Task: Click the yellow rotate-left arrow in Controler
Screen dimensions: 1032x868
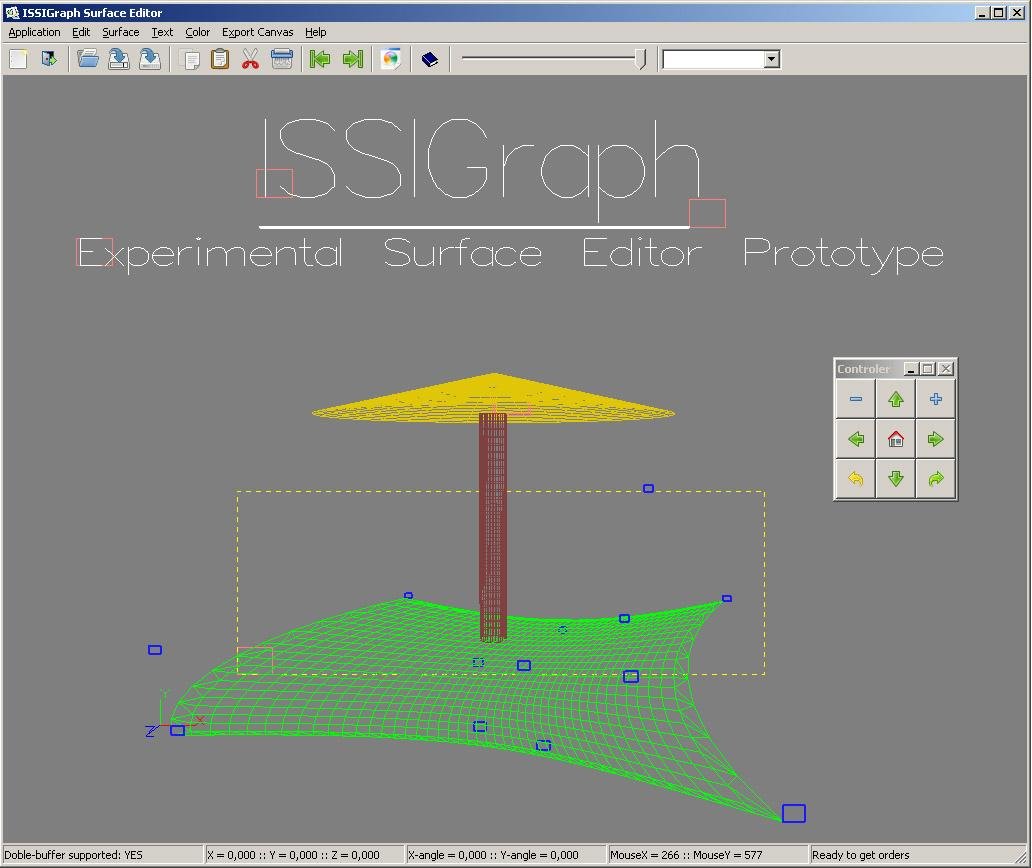Action: tap(856, 479)
